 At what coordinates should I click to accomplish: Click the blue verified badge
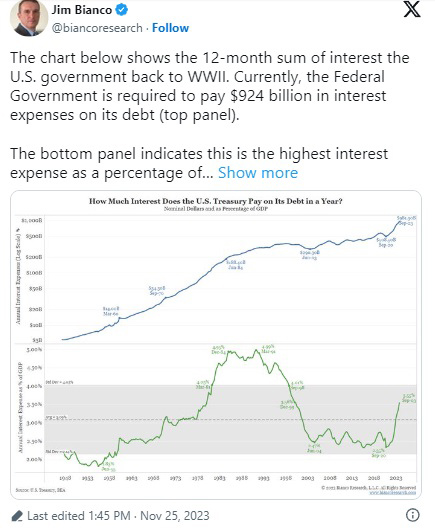point(122,10)
